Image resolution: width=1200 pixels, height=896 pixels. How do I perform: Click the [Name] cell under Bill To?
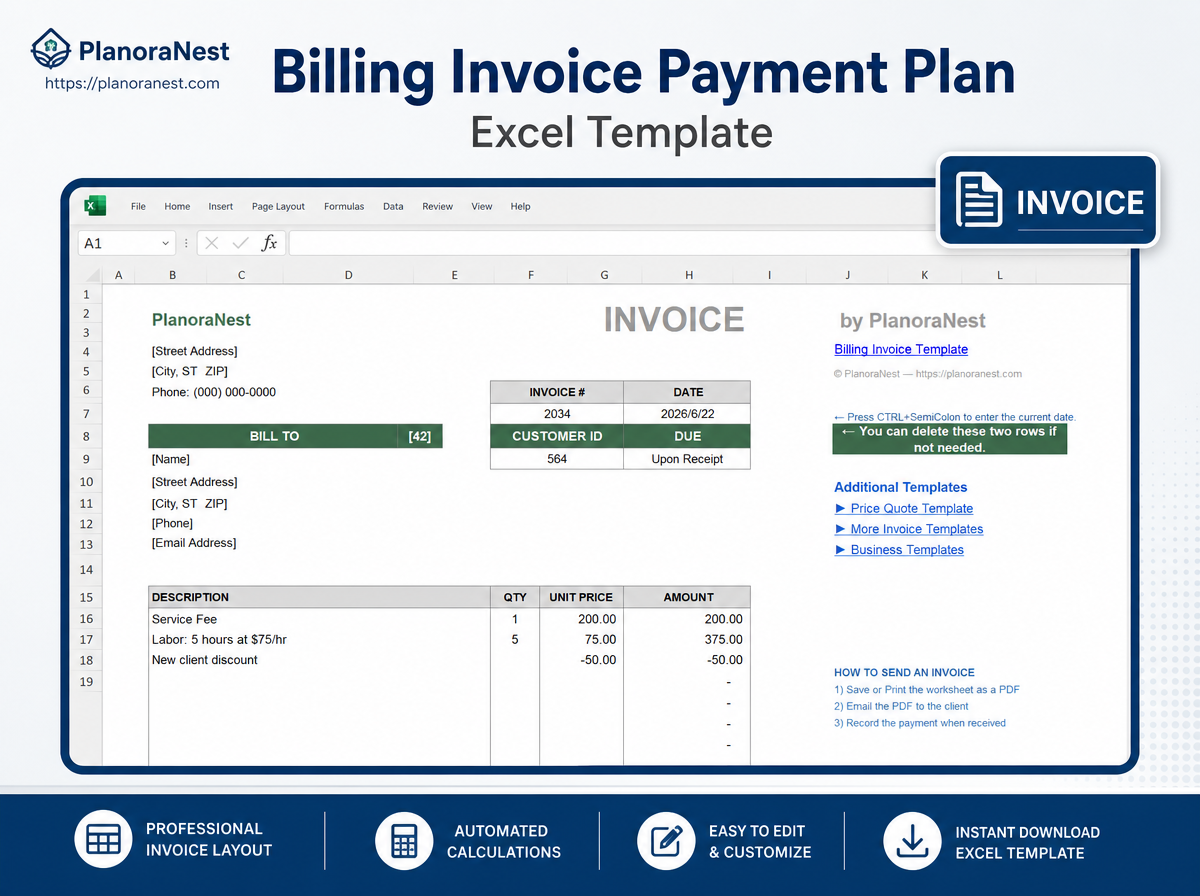coord(171,459)
